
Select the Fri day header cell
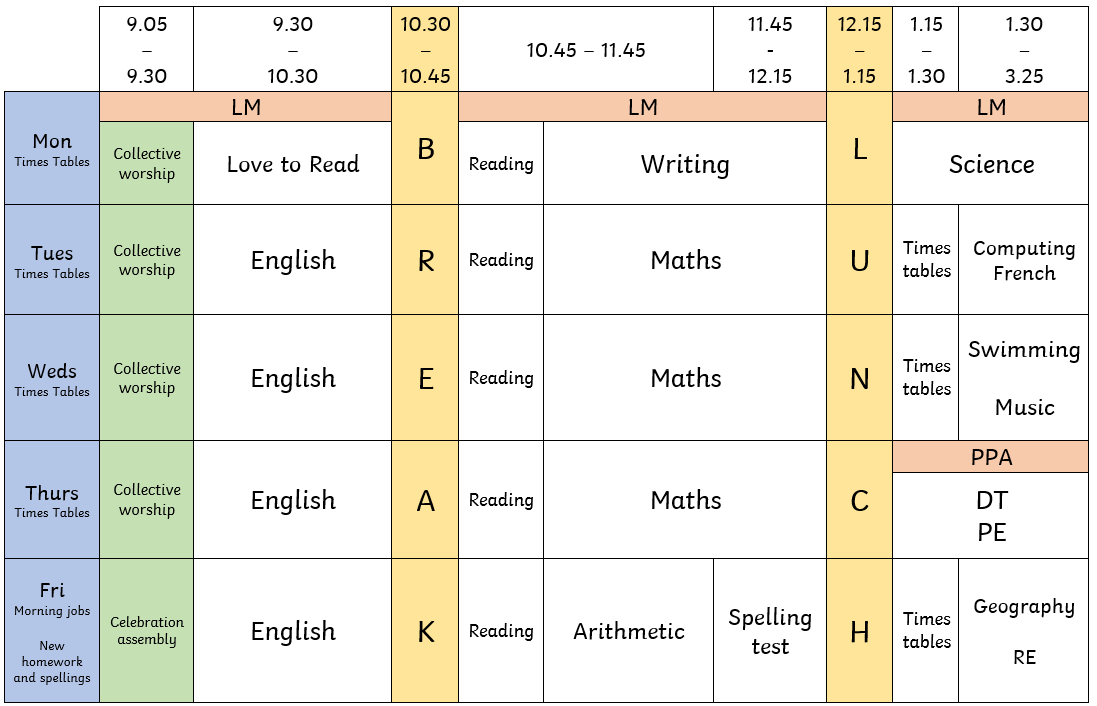(x=52, y=630)
